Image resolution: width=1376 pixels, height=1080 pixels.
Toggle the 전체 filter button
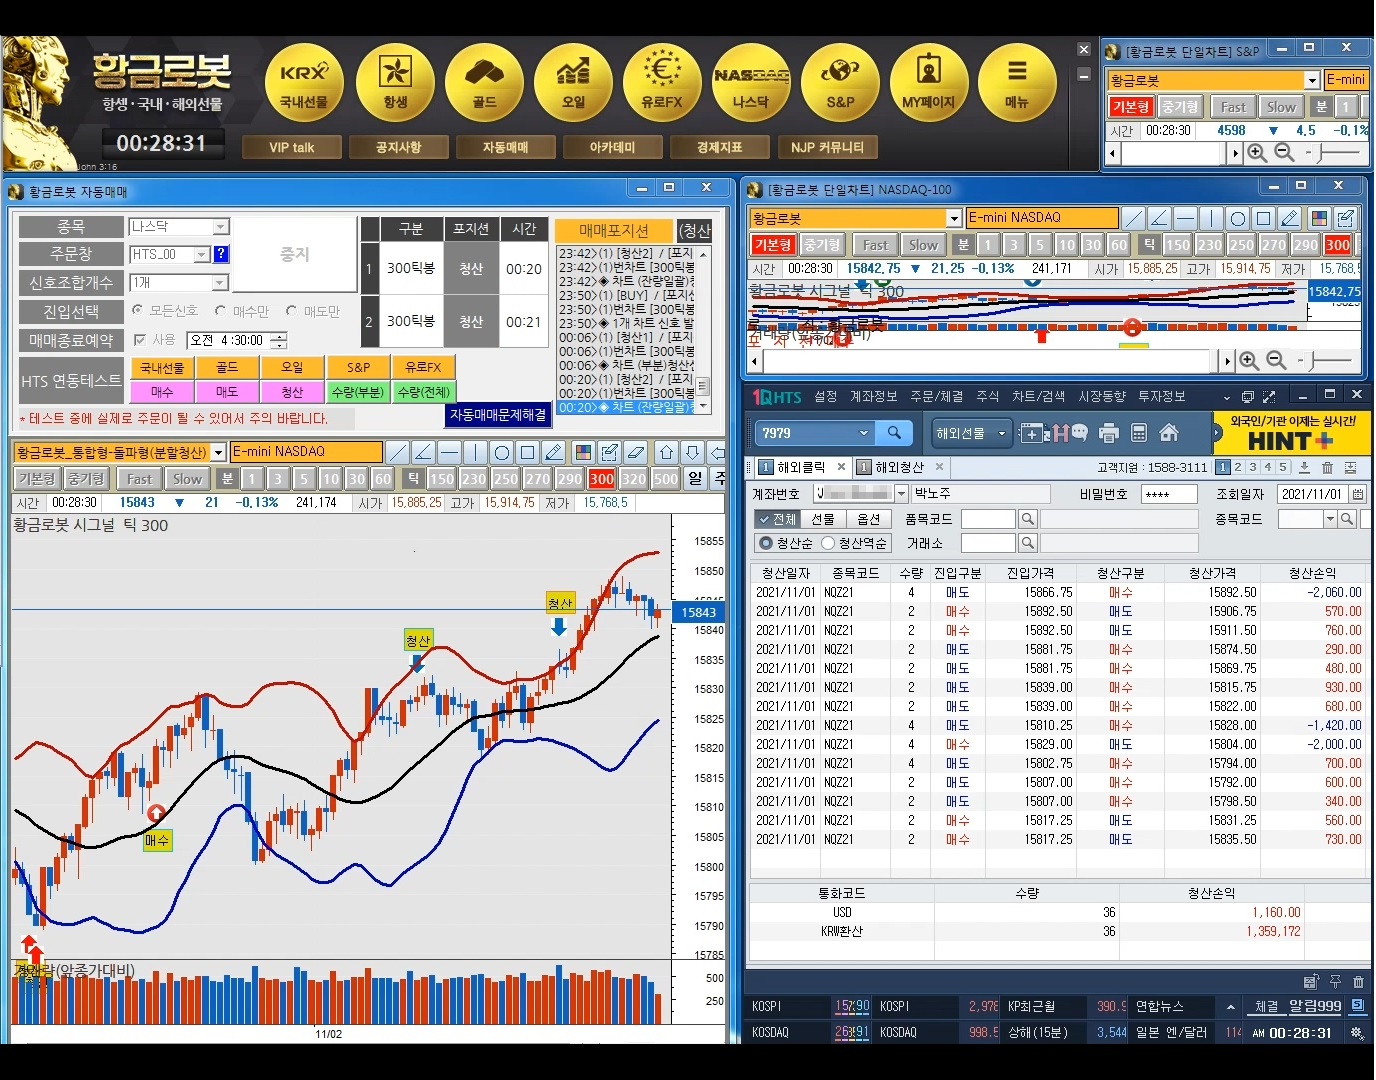click(777, 519)
